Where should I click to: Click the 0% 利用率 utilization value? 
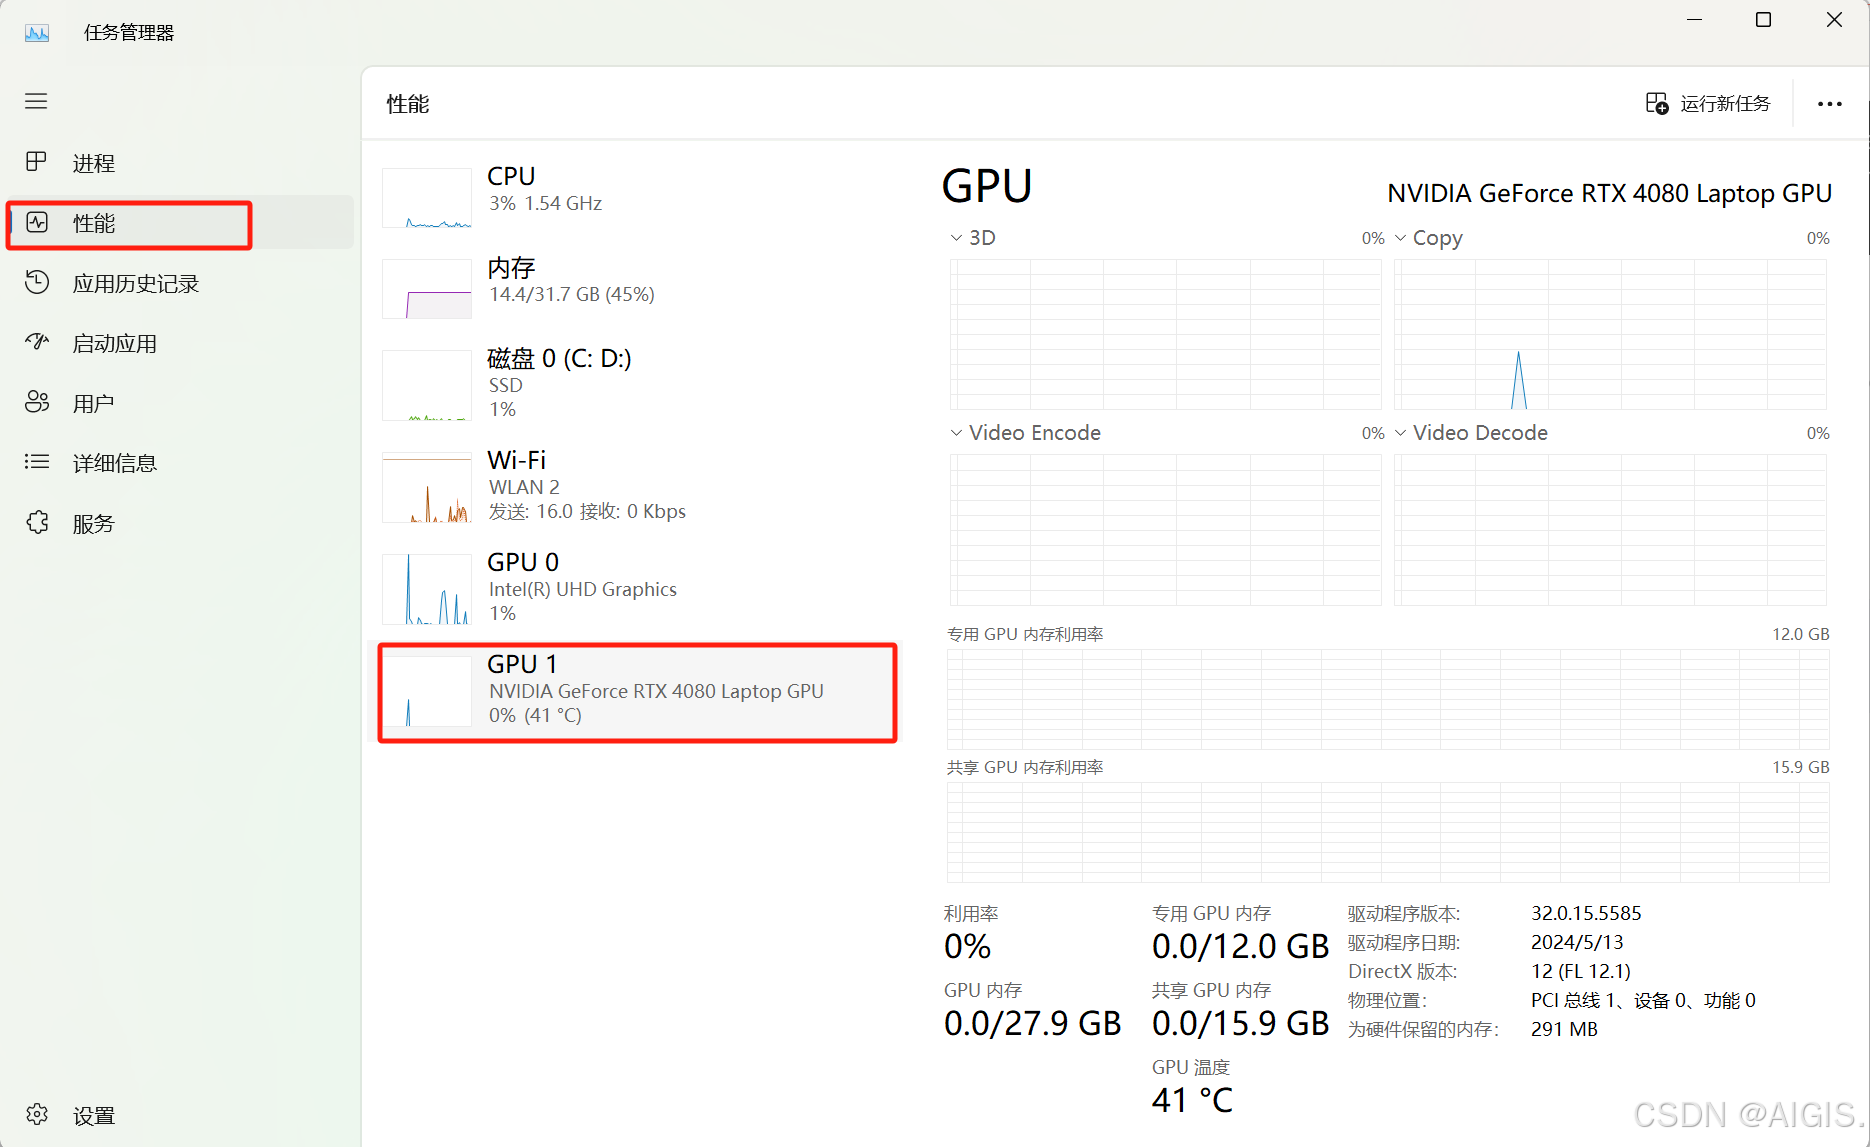[x=967, y=946]
